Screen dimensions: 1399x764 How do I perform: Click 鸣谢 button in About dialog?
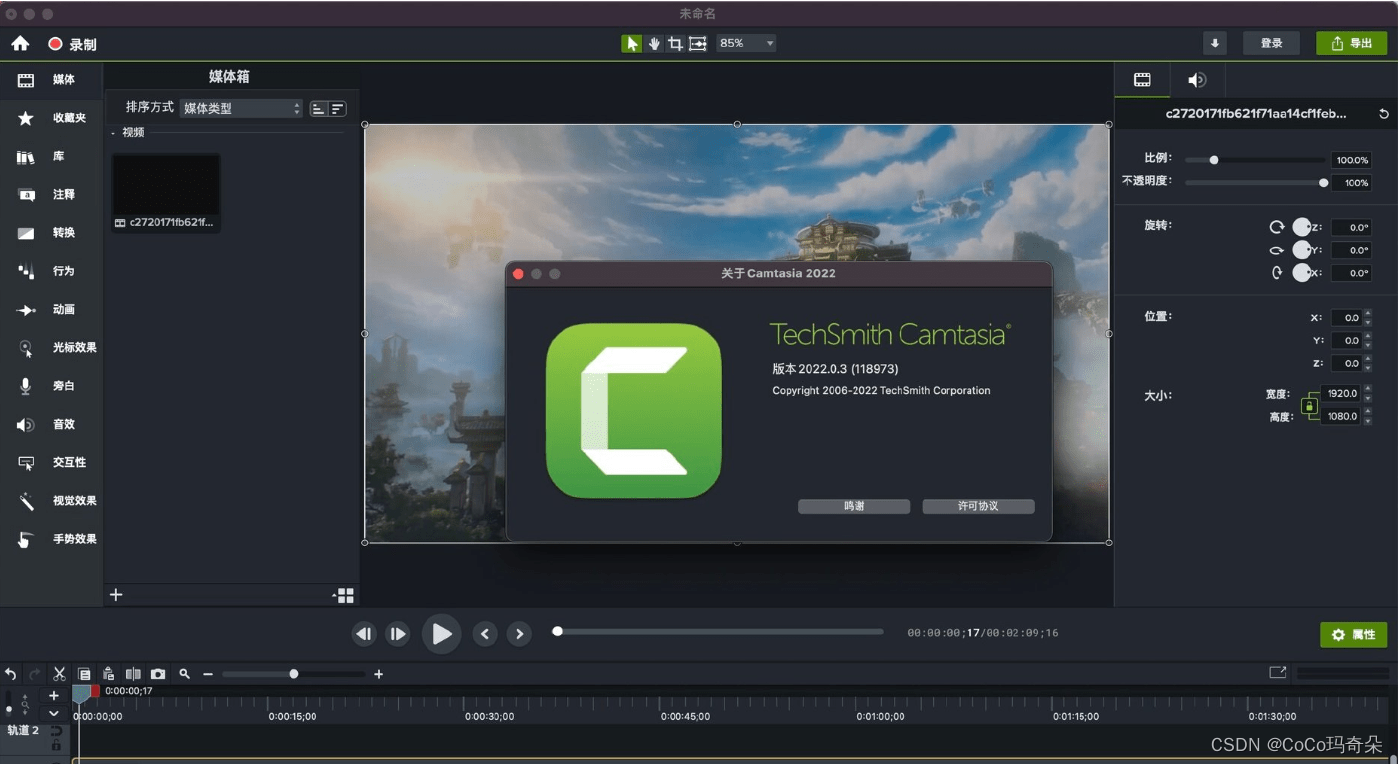tap(854, 506)
